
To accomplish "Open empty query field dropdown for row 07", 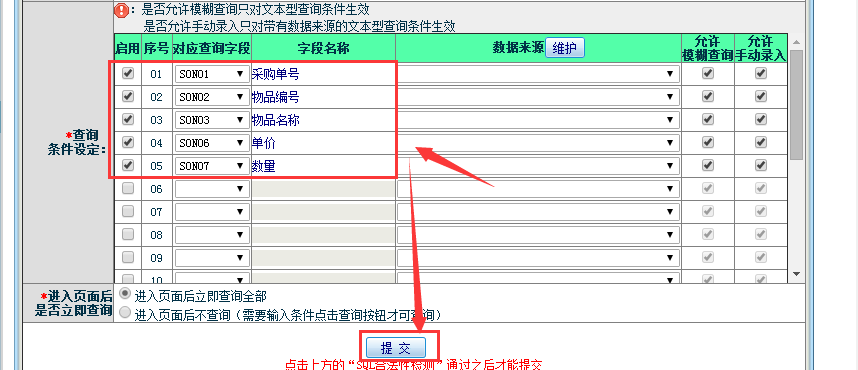I will [212, 212].
